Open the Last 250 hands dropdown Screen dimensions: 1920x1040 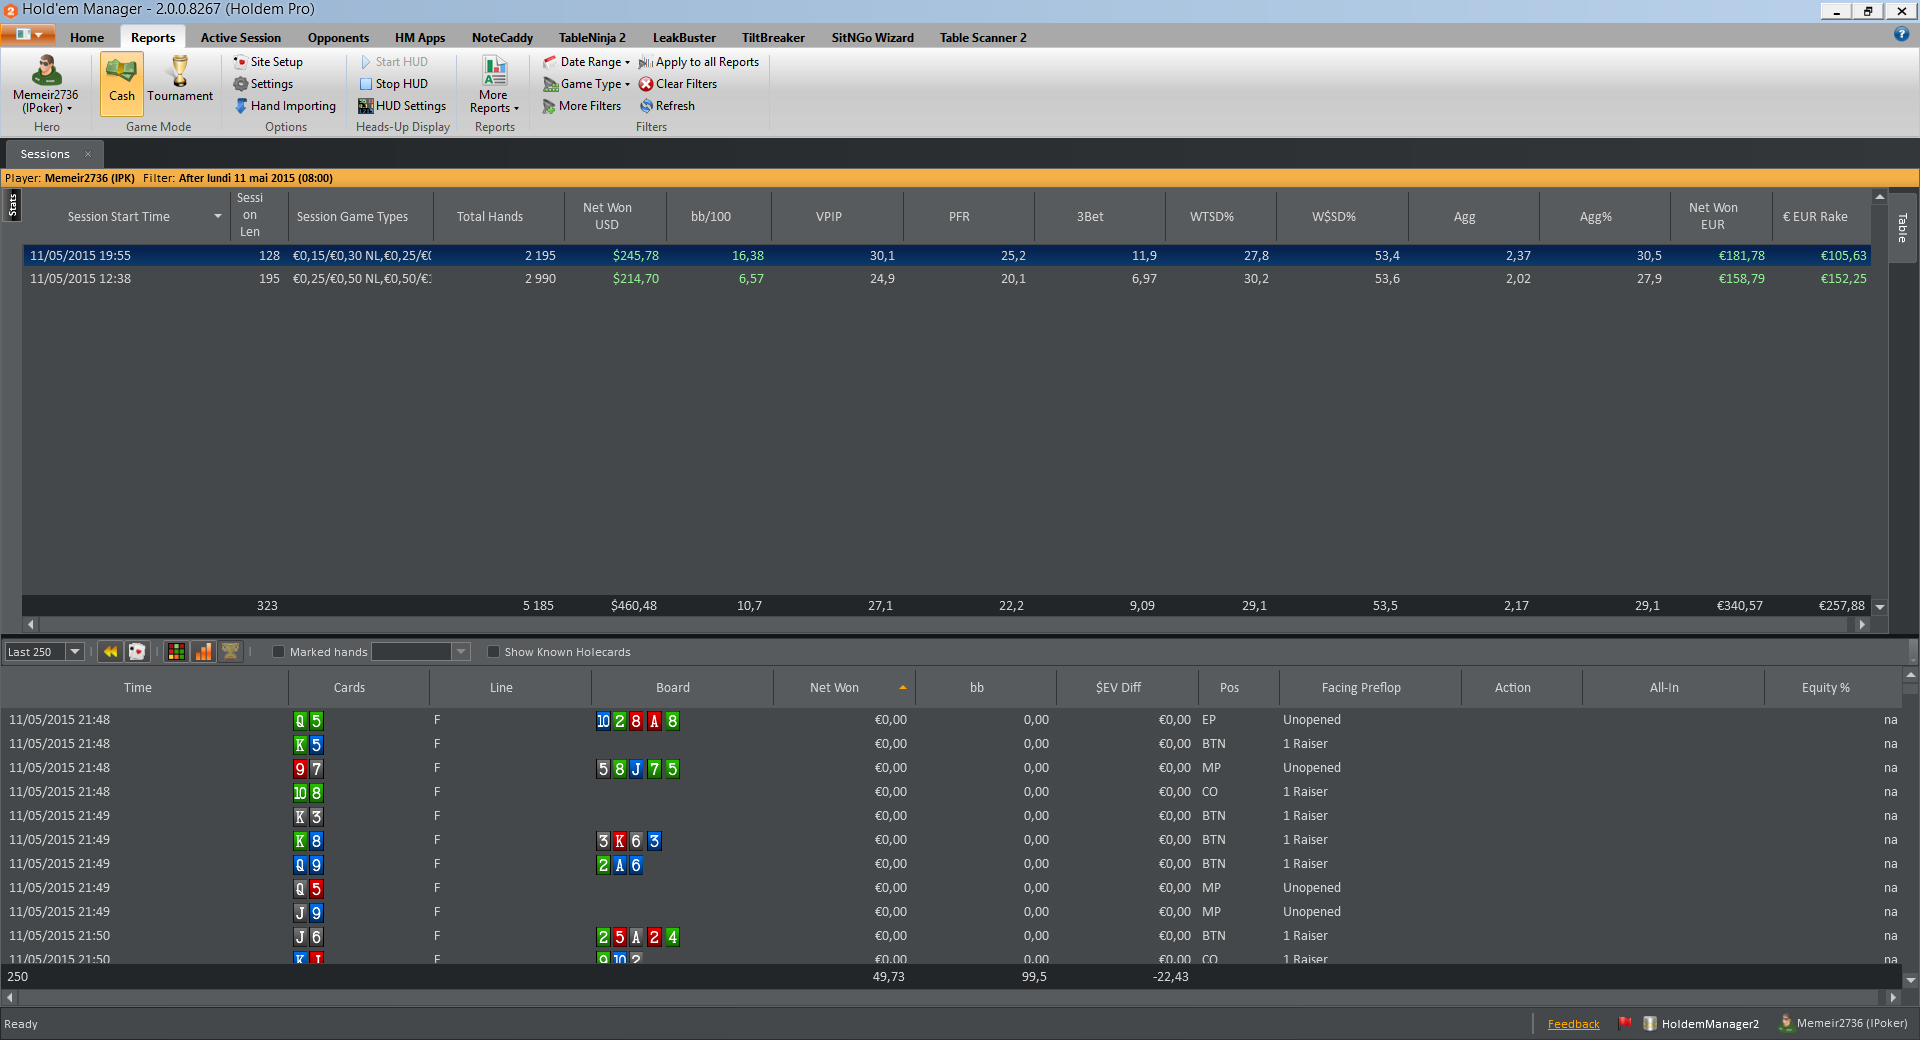tap(75, 652)
